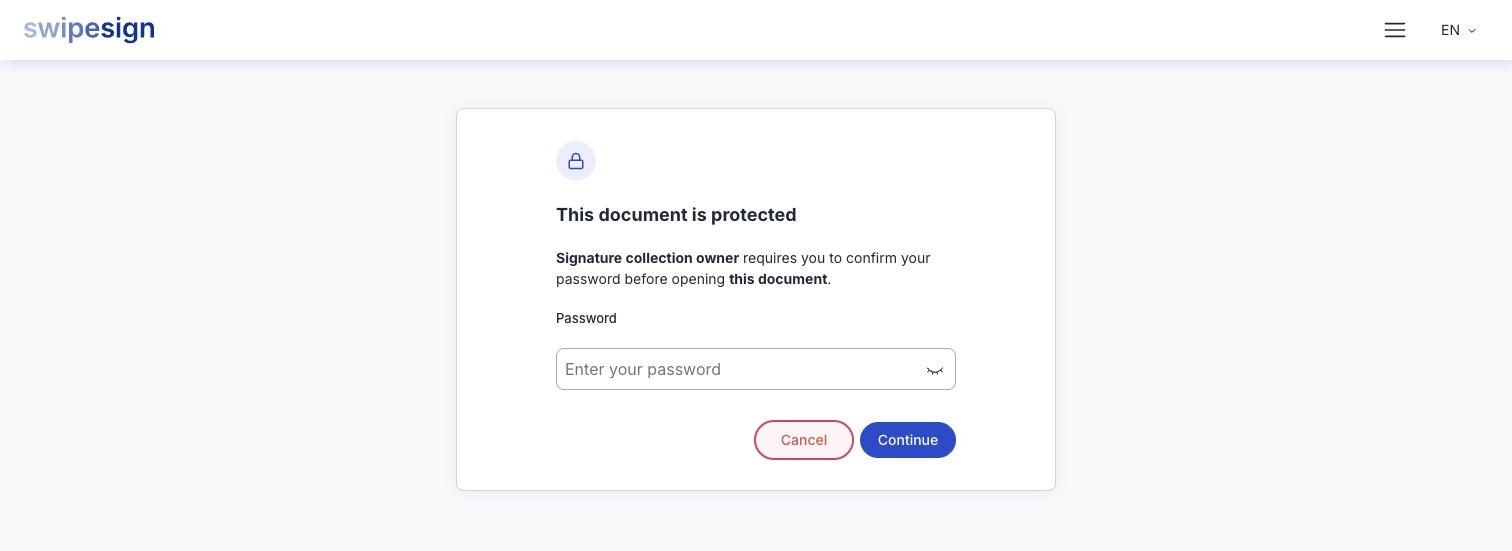Image resolution: width=1512 pixels, height=551 pixels.
Task: Click the padlock badge in the card
Action: tap(576, 161)
